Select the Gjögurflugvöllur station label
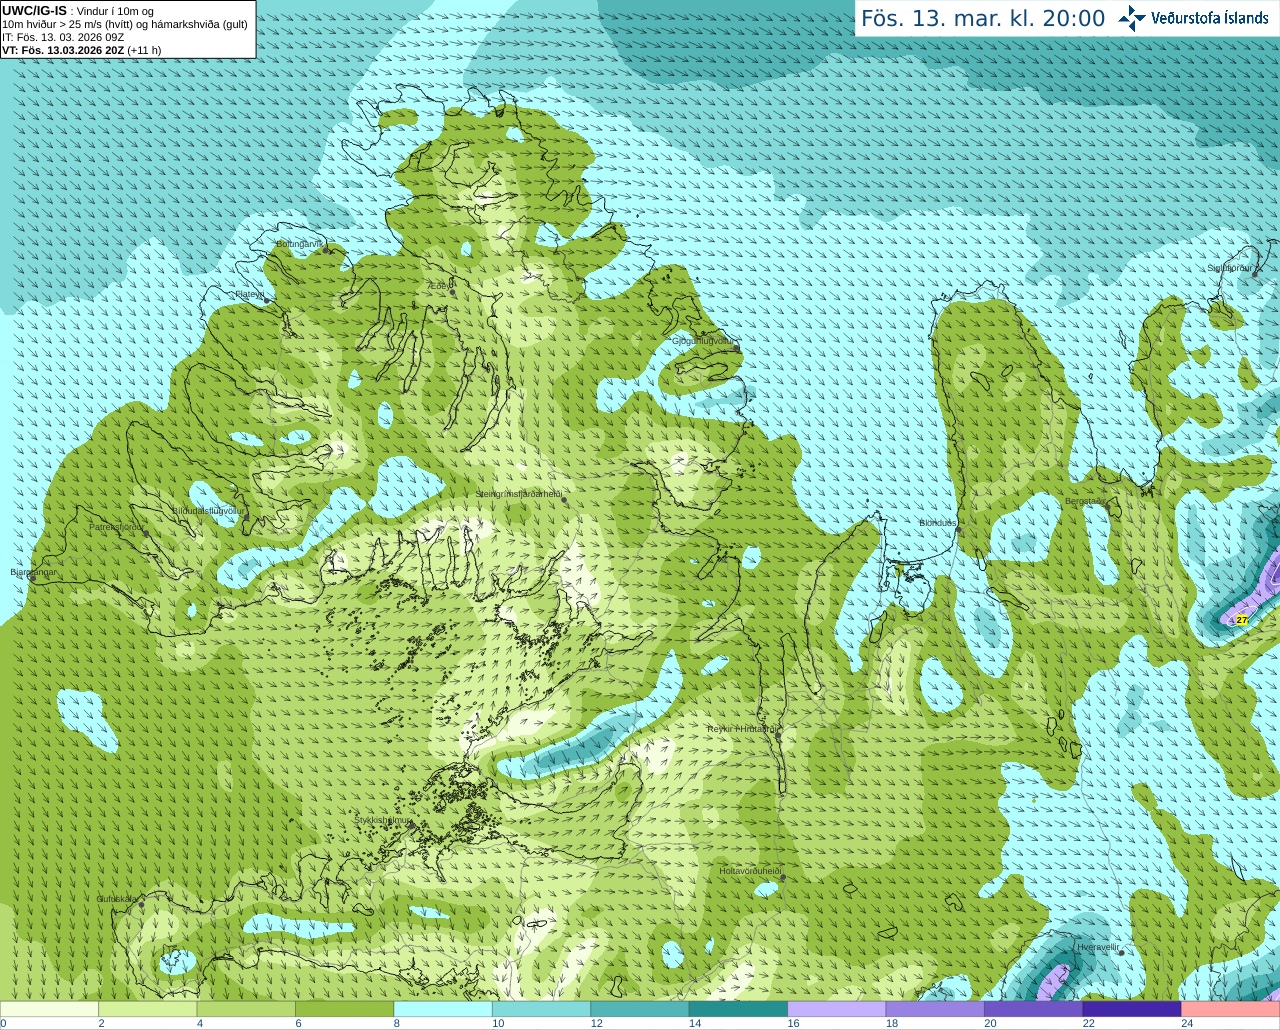The image size is (1280, 1030). tap(704, 341)
